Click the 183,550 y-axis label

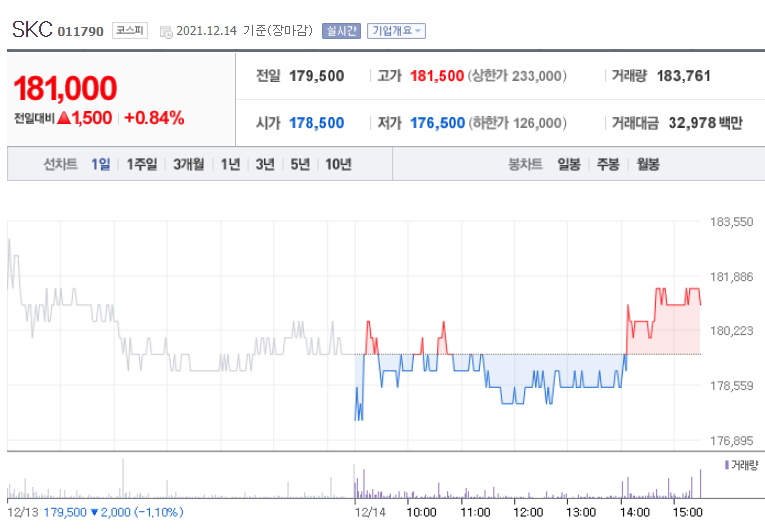click(731, 222)
